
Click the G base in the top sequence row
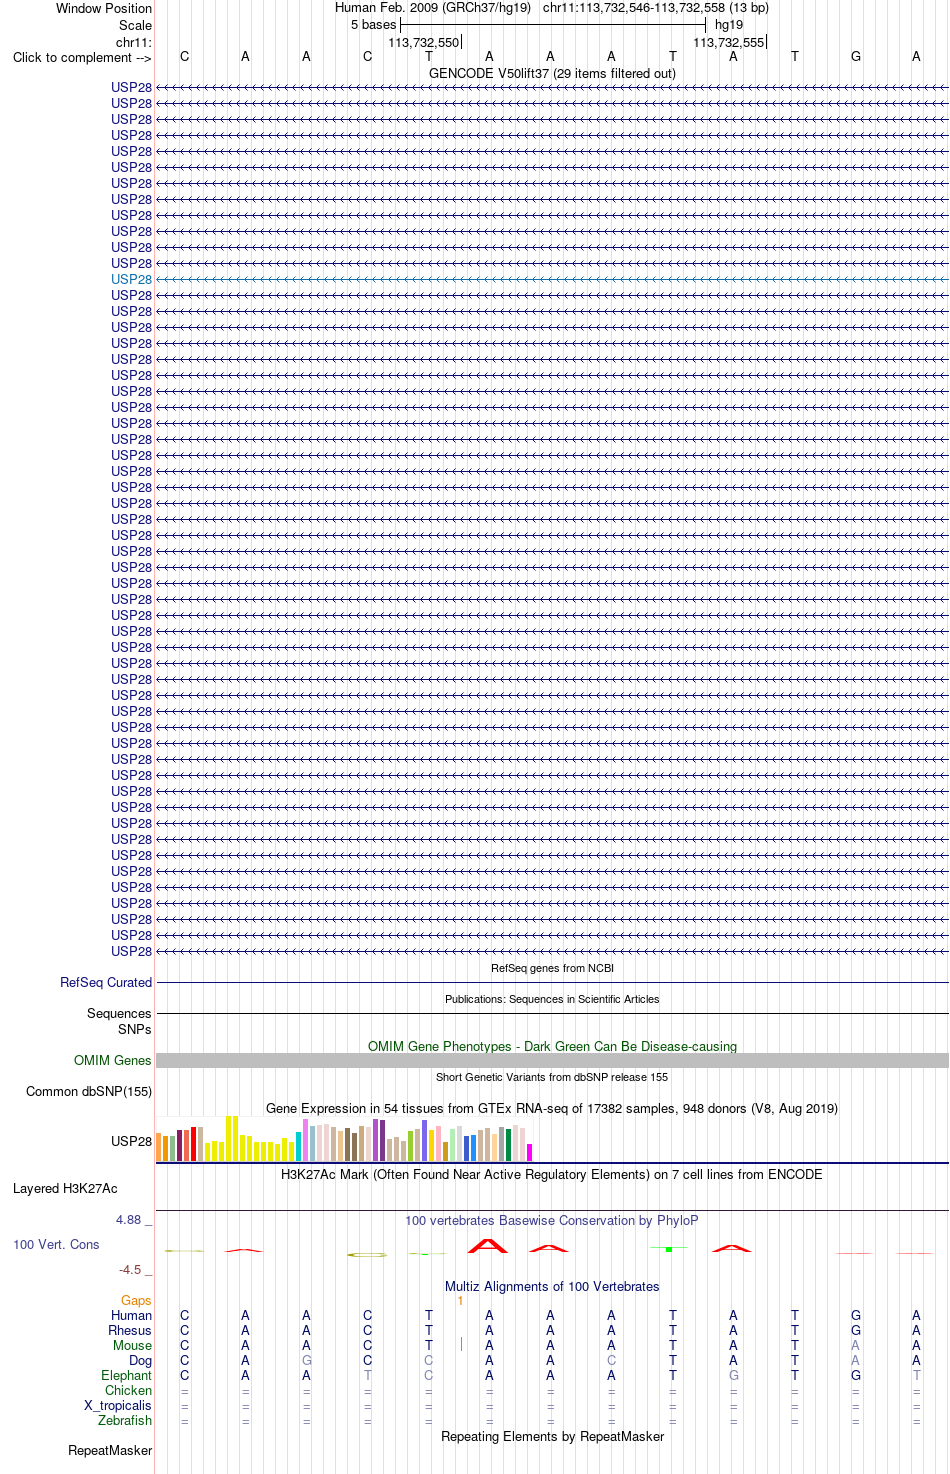tap(856, 57)
